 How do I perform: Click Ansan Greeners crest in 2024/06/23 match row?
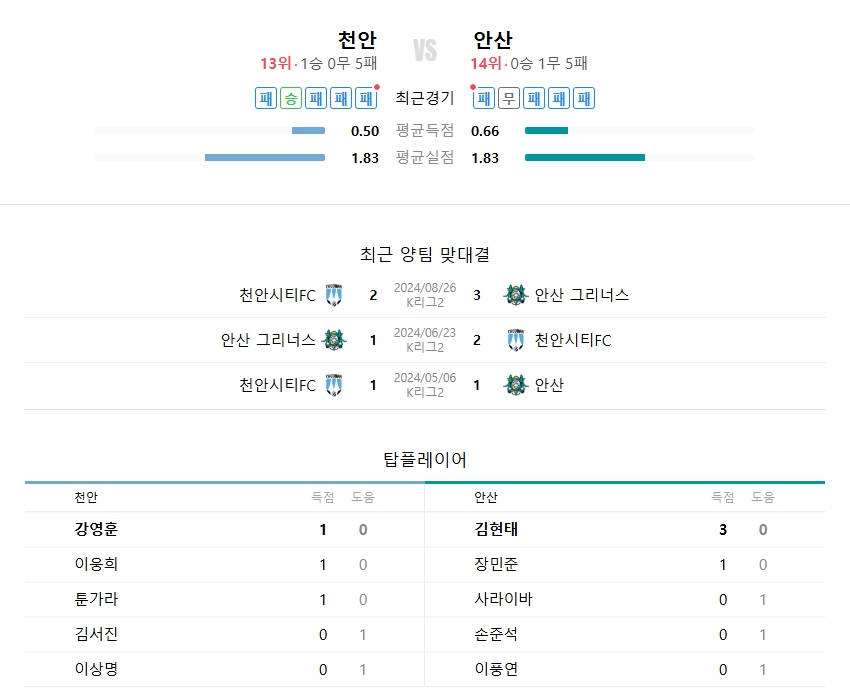(x=334, y=340)
